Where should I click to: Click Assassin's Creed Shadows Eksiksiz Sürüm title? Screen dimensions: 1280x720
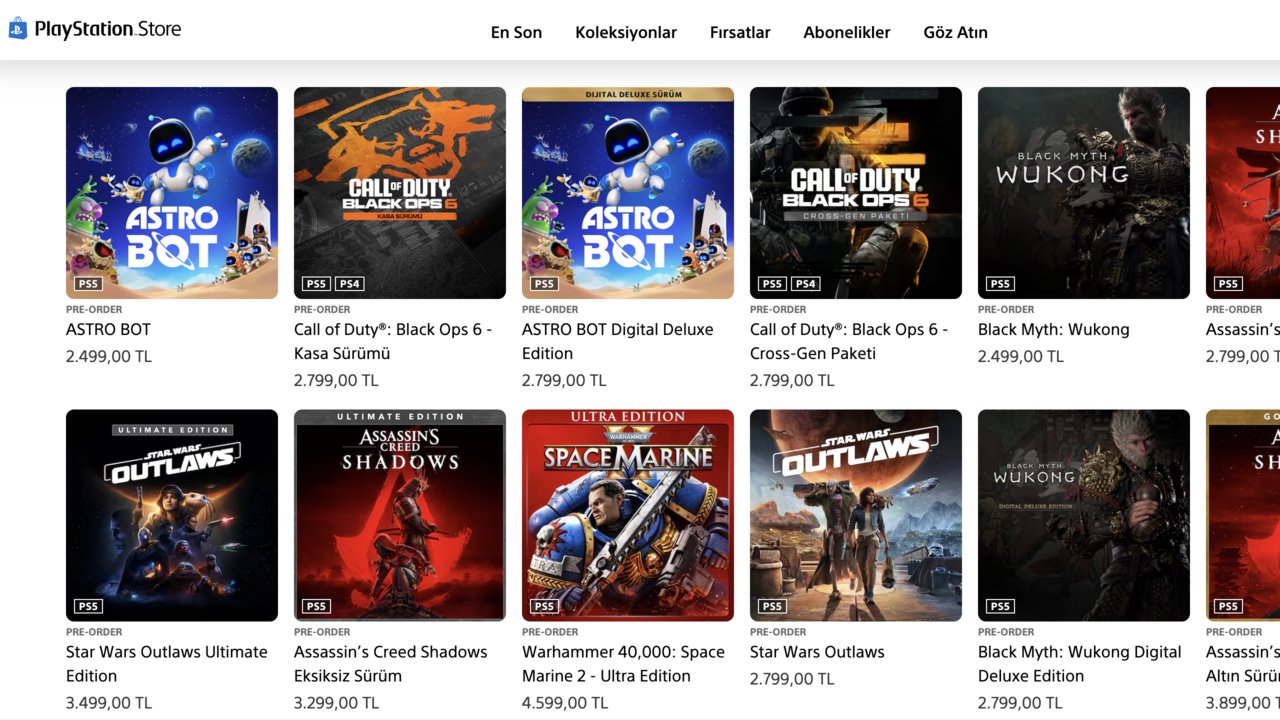tap(391, 664)
